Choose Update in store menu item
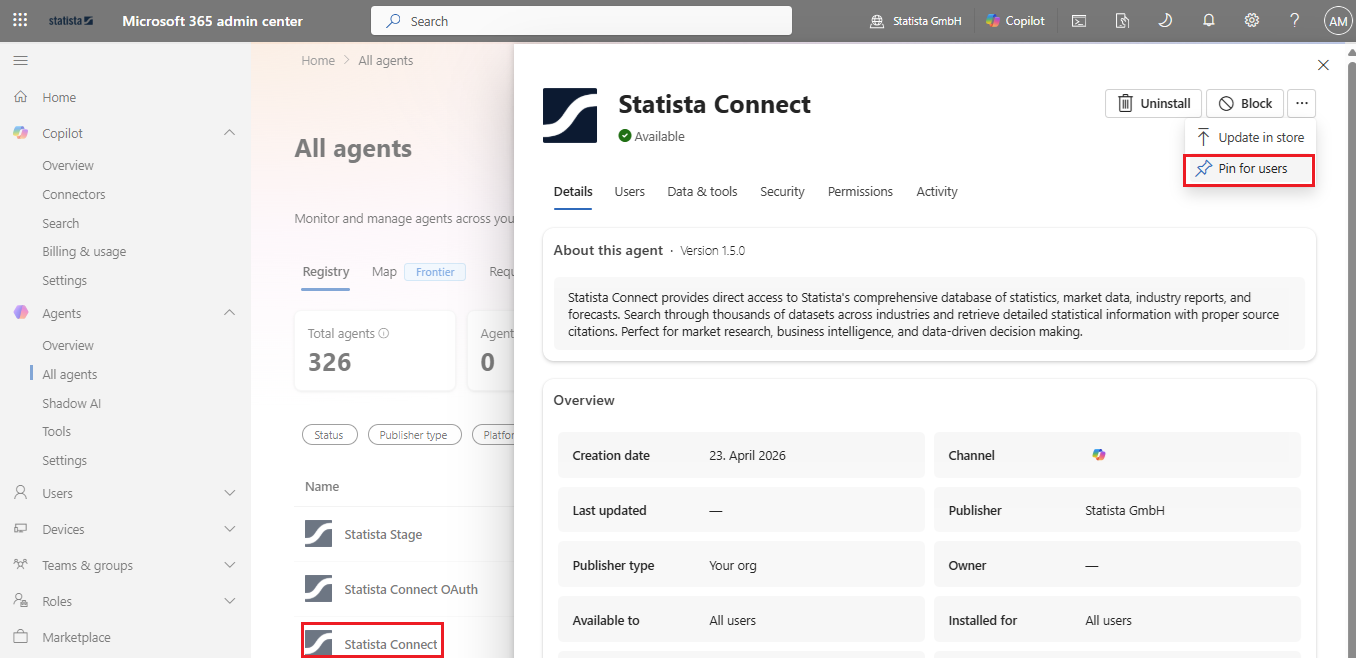 pos(1249,137)
